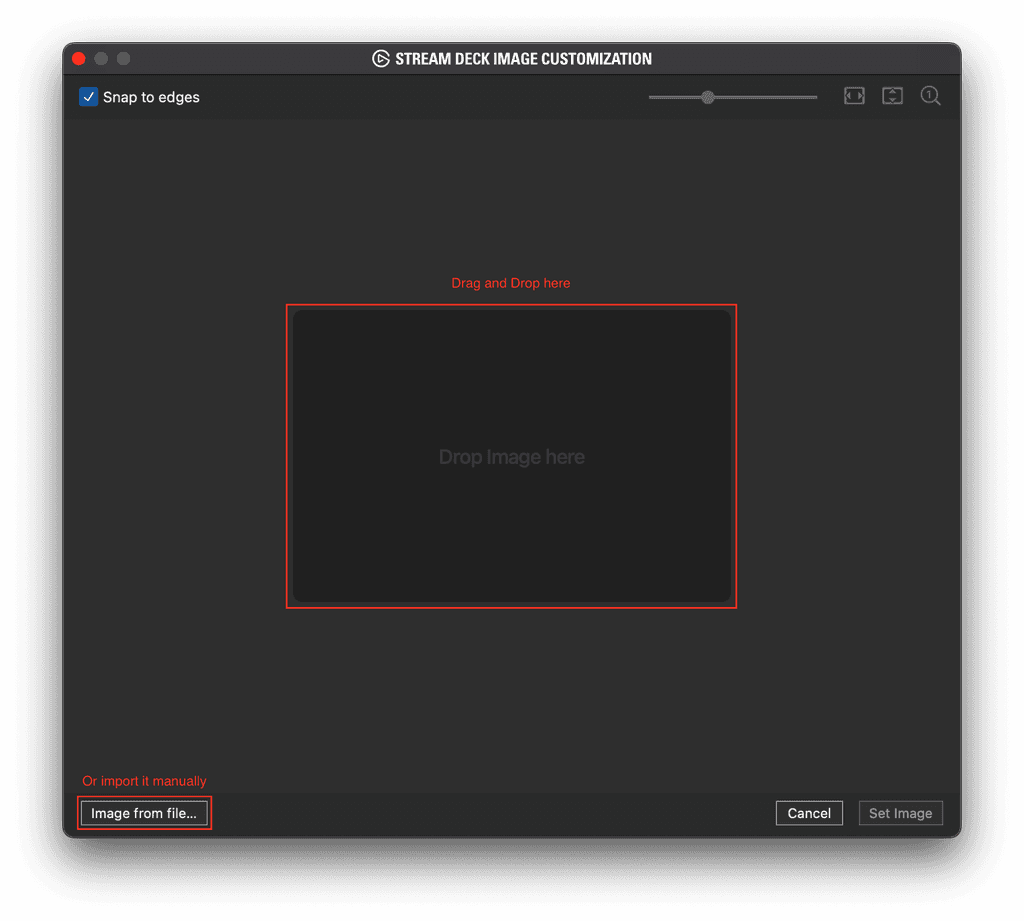This screenshot has height=921, width=1024.
Task: Open the reset zoom magnifier control
Action: tap(930, 96)
